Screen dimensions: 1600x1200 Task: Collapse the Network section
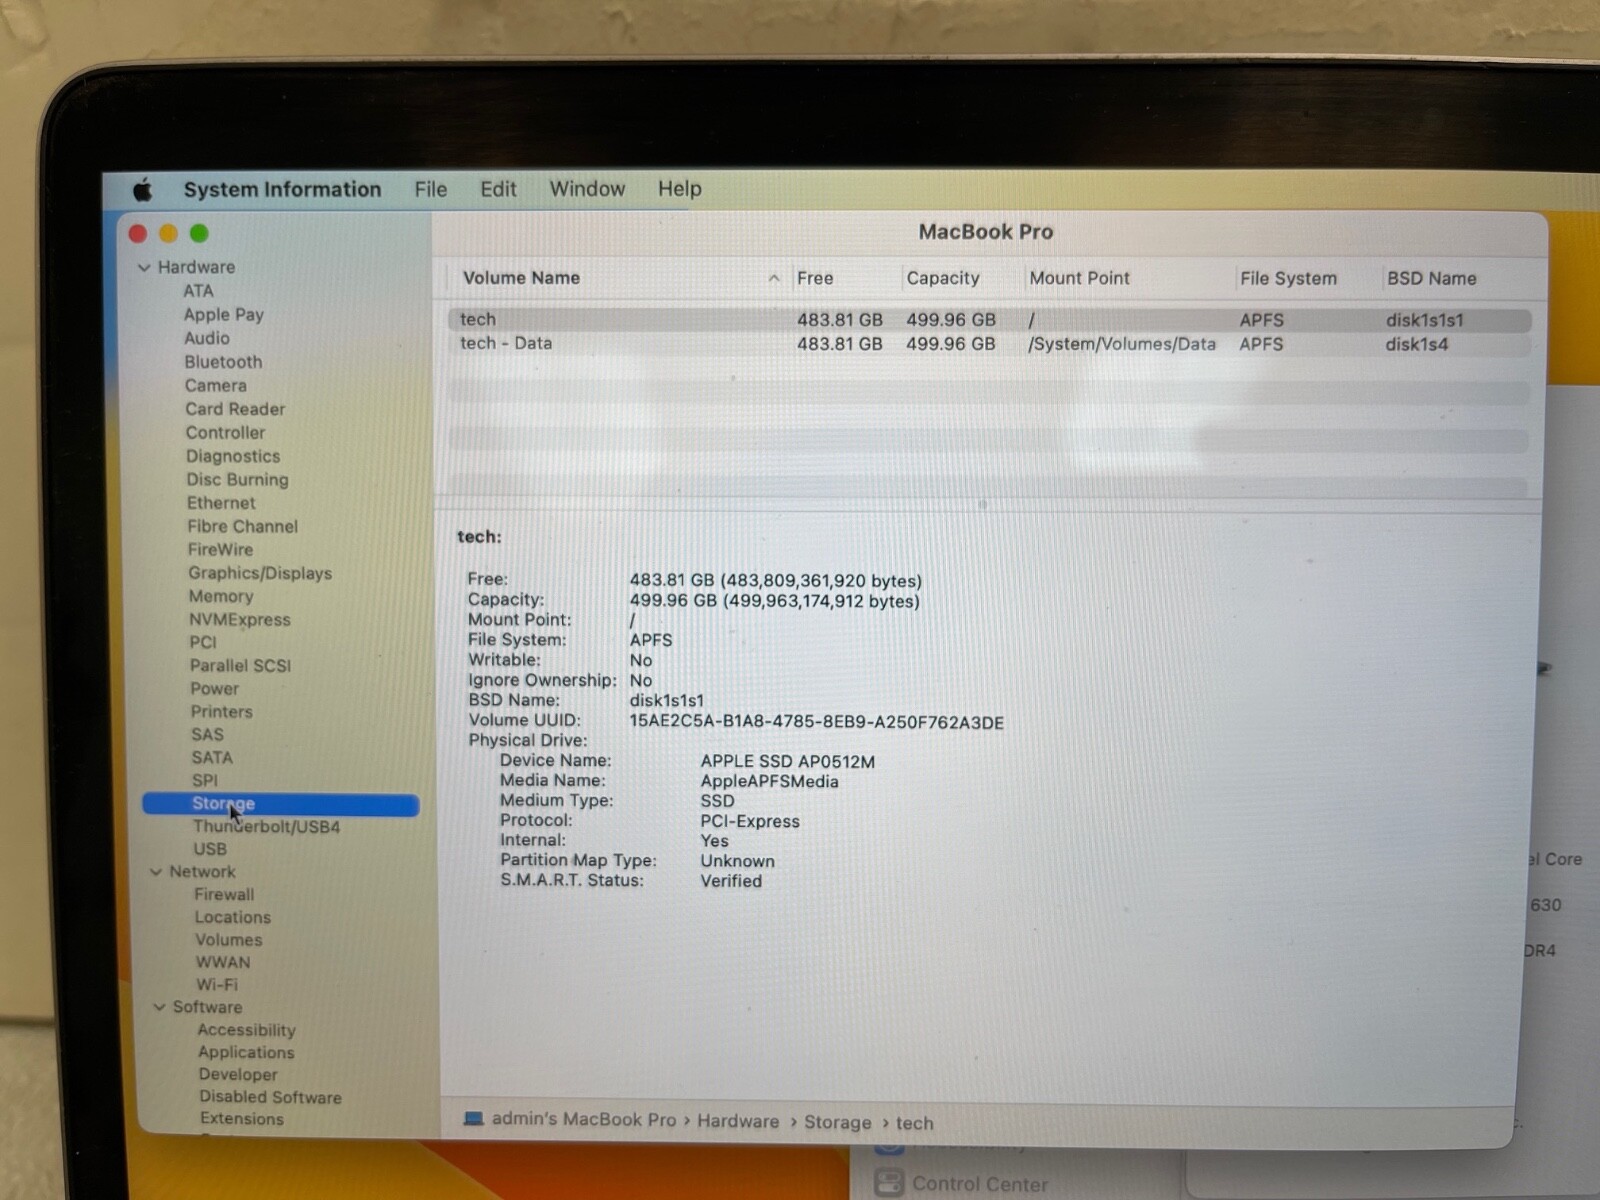coord(155,872)
